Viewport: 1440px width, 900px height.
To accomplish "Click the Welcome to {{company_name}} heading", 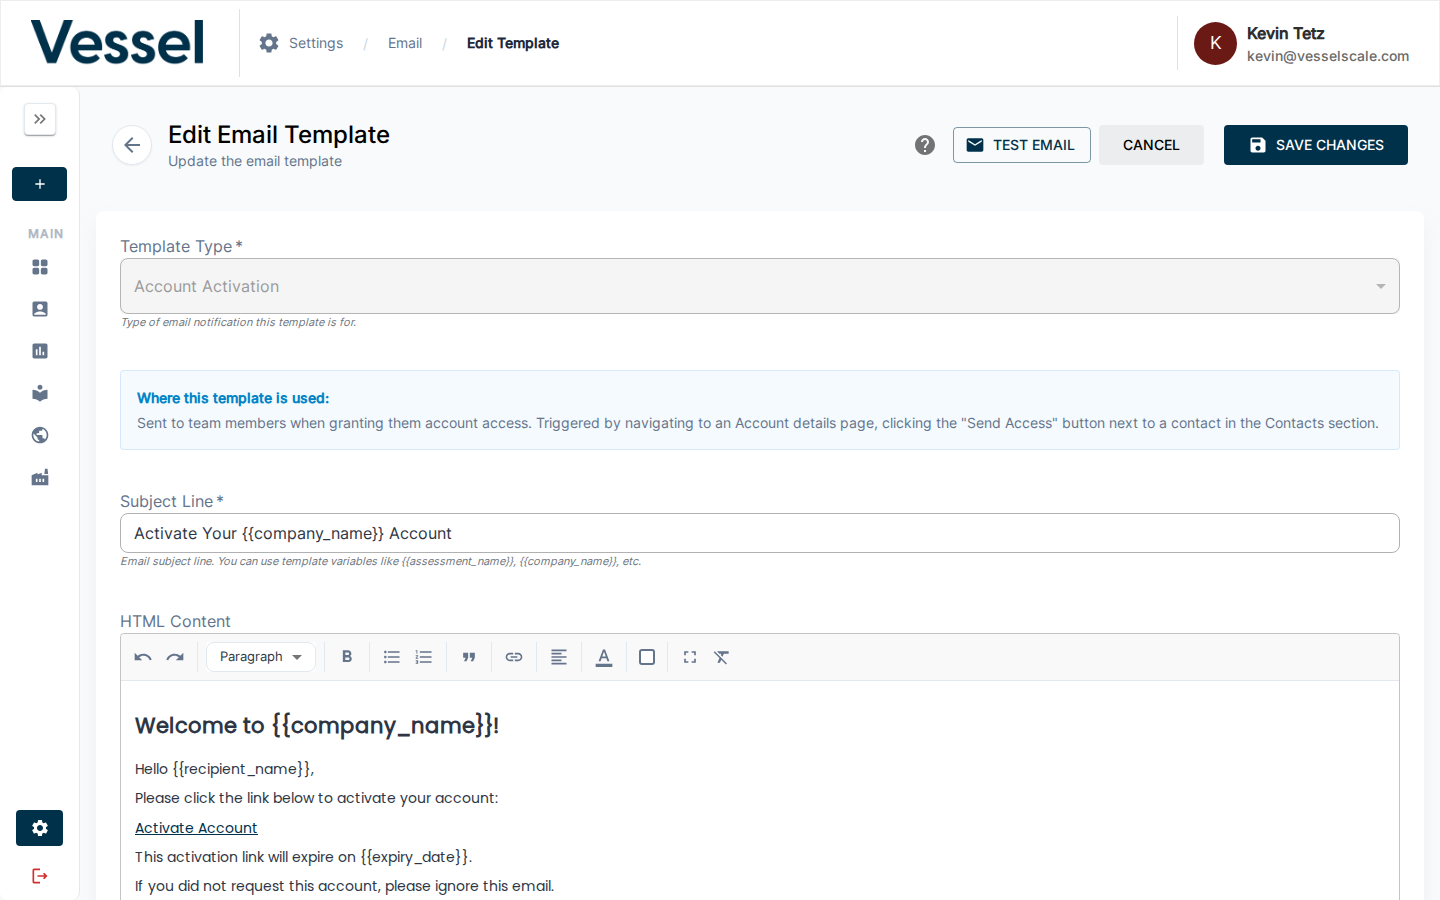I will 317,725.
